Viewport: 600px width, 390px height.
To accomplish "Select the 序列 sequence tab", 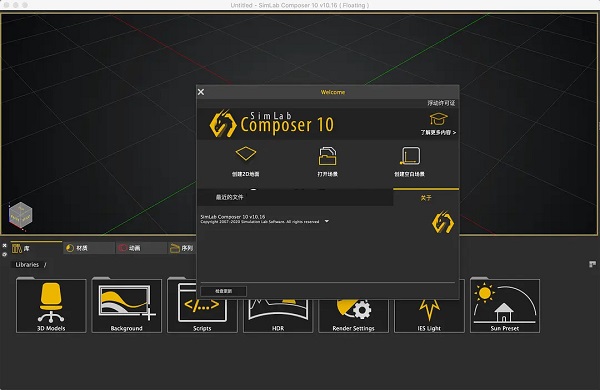I will pyautogui.click(x=182, y=248).
